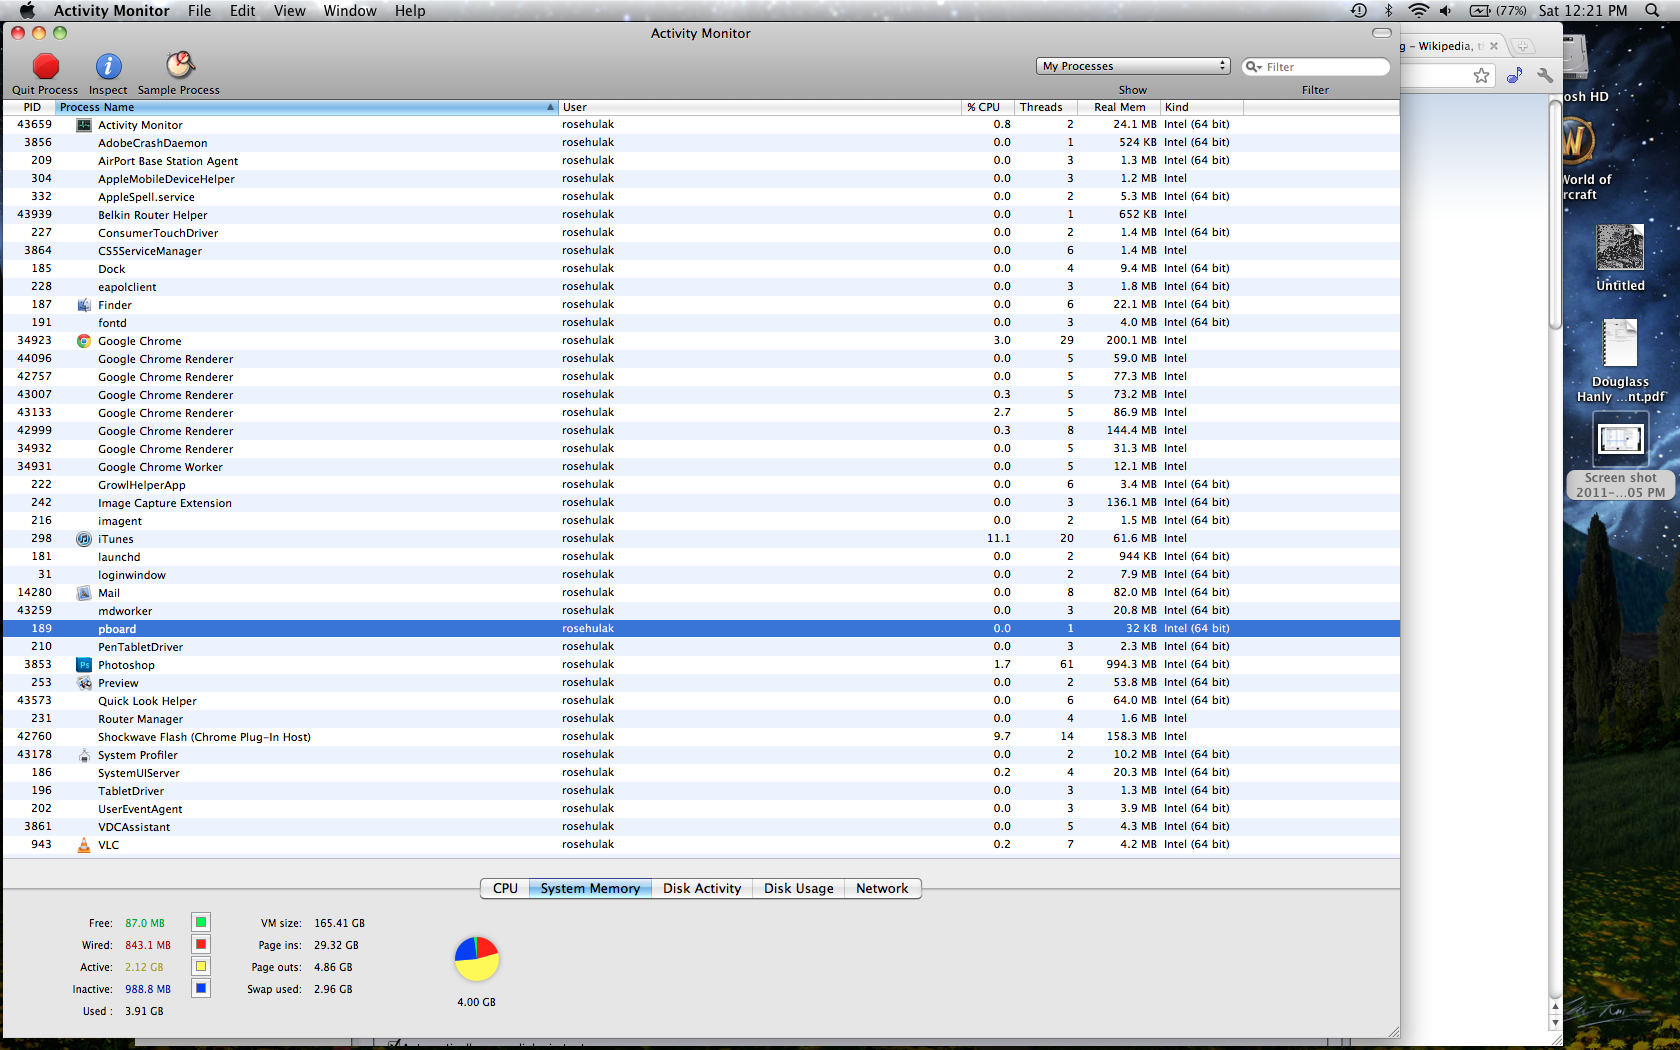
Task: Switch to the Network tab
Action: coord(882,888)
